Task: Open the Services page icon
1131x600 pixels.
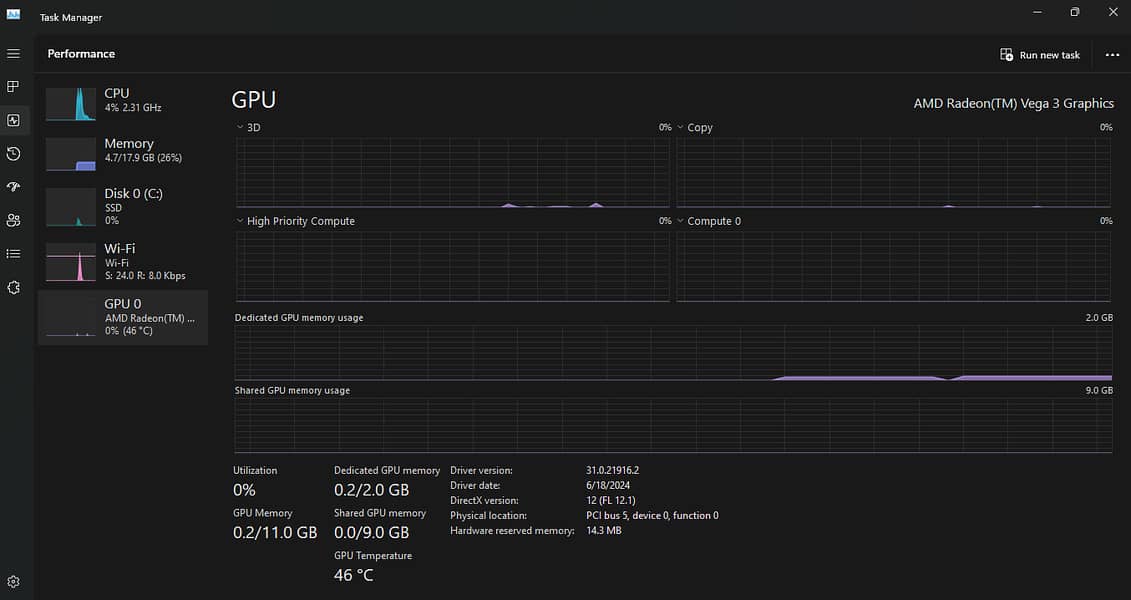Action: click(x=13, y=287)
